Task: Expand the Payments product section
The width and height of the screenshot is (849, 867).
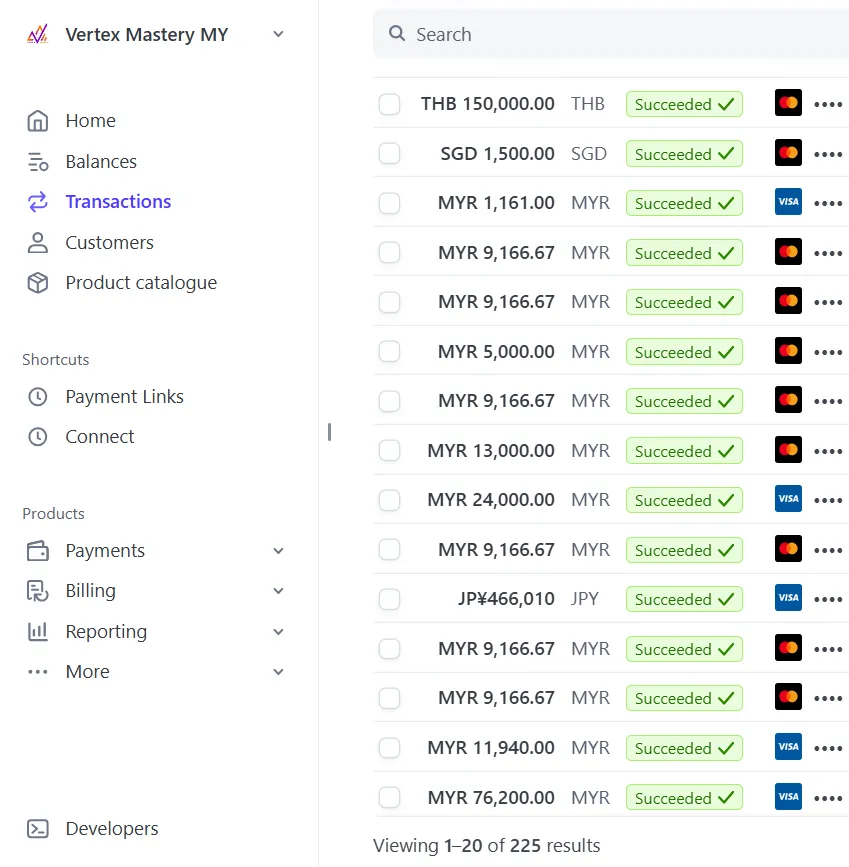Action: pos(278,551)
